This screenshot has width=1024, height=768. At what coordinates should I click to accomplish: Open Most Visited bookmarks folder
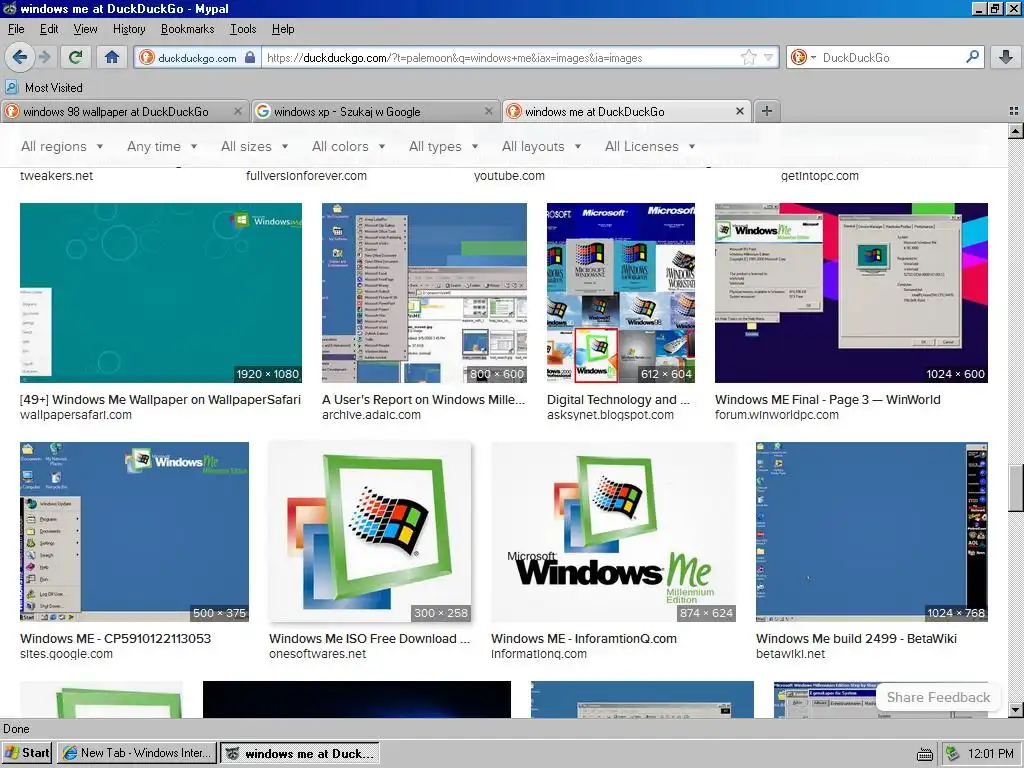tap(44, 88)
